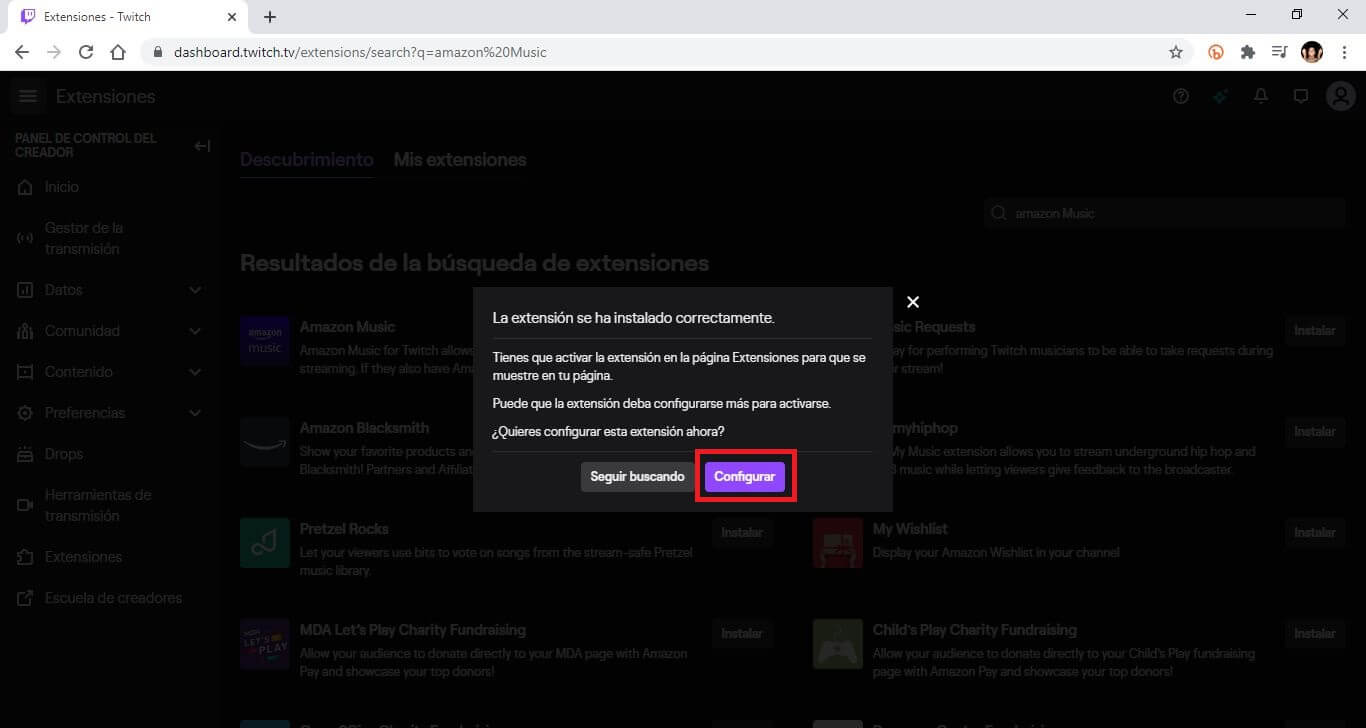Open Gestor de la transmisión
Screen dimensions: 1366x728
(x=84, y=238)
